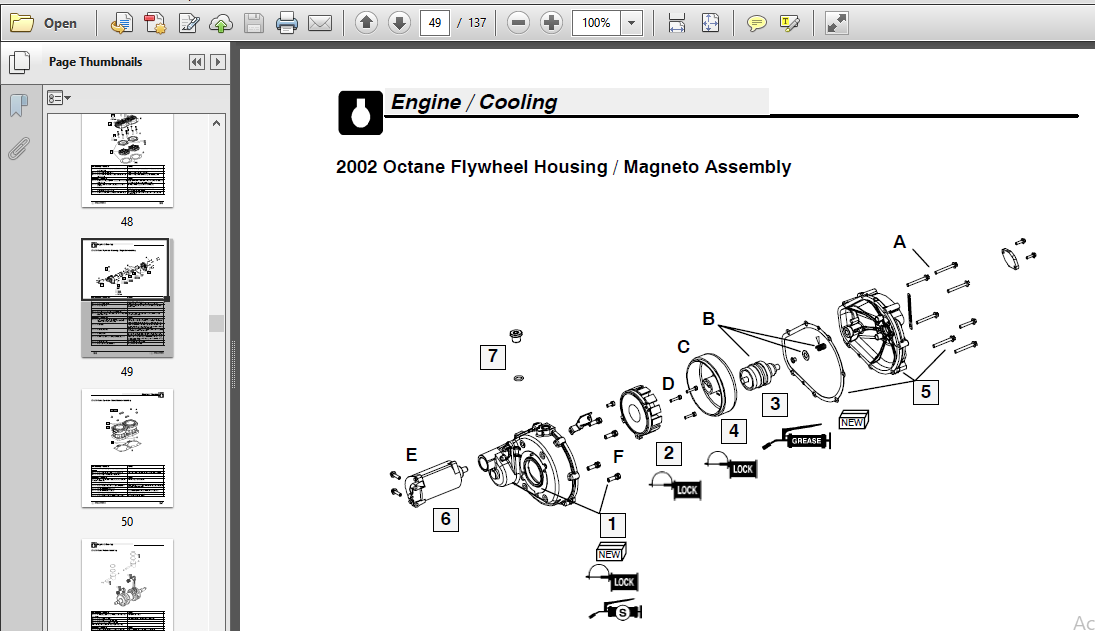Click the 'Engine / Cooling' heading text
Screen dimensions: 1095x631
(473, 102)
